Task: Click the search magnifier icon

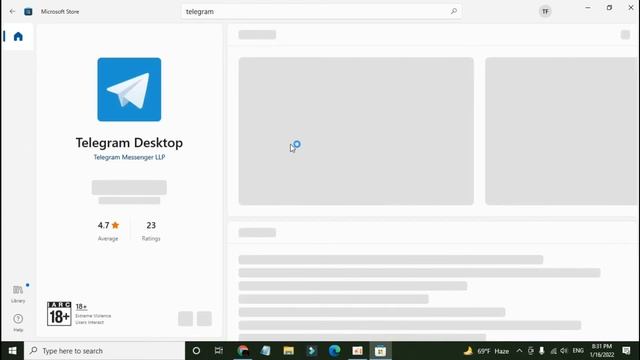Action: (x=453, y=11)
